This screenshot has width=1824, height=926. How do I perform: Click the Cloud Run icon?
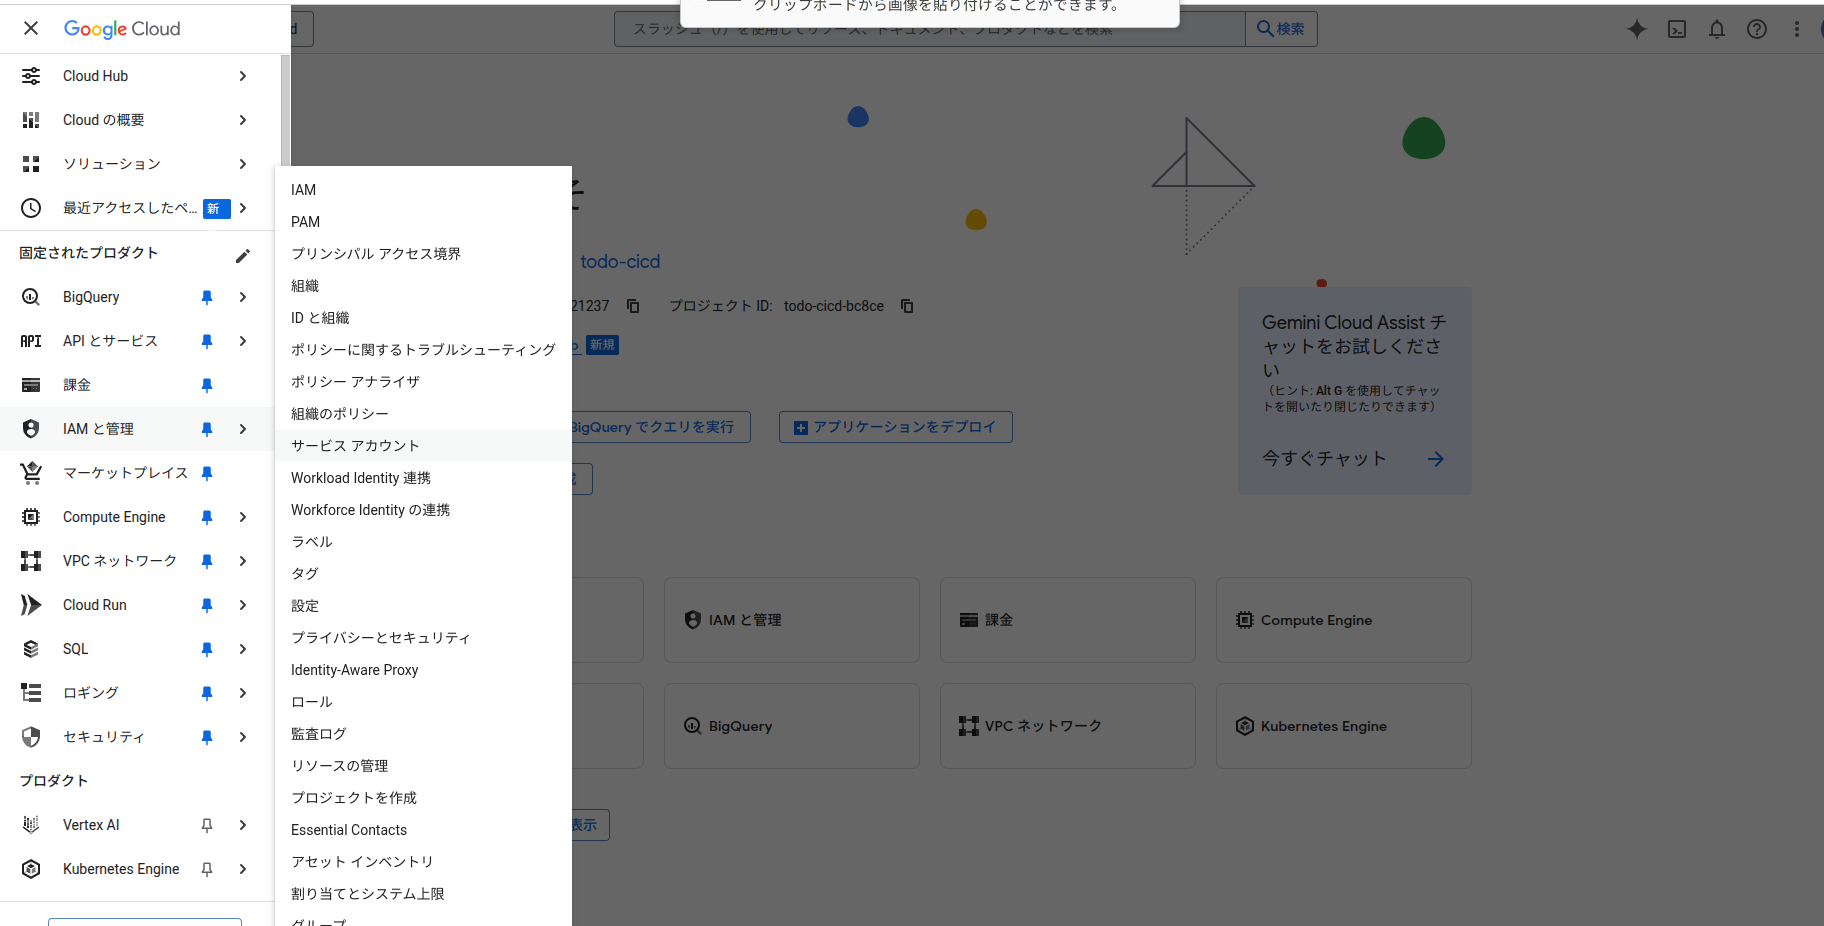click(x=31, y=605)
